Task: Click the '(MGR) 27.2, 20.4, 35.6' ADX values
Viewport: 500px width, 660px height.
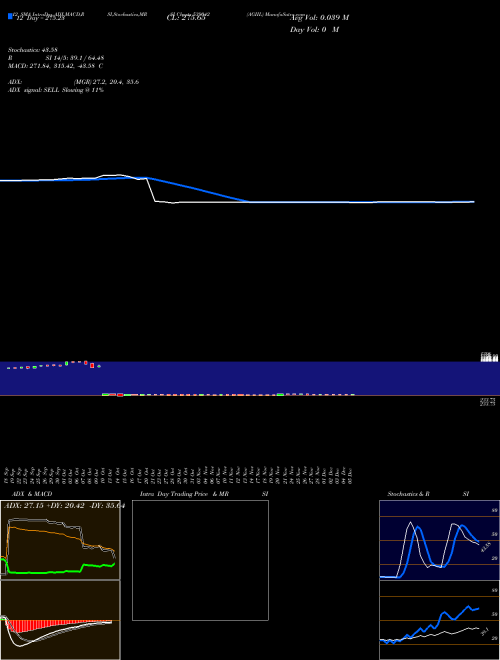Action: (x=106, y=82)
